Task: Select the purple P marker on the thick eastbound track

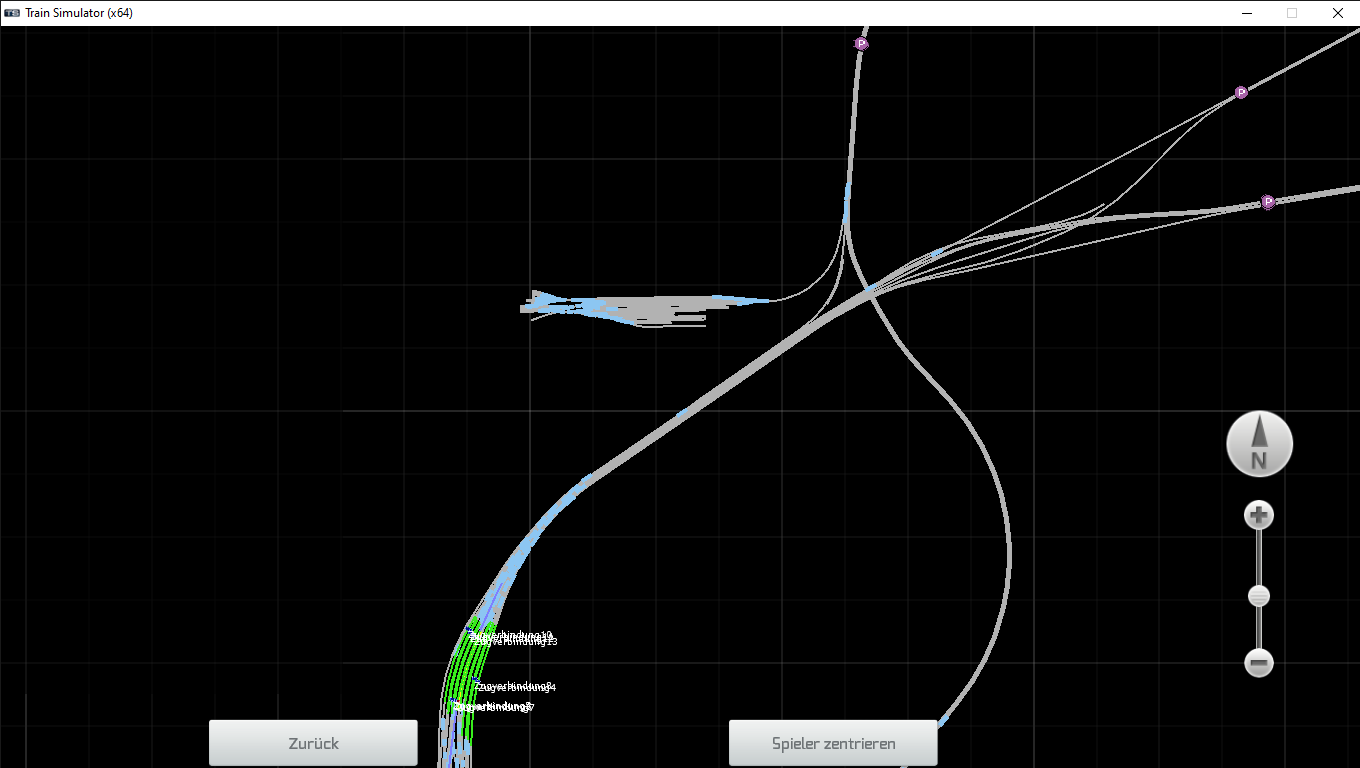Action: coord(1268,202)
